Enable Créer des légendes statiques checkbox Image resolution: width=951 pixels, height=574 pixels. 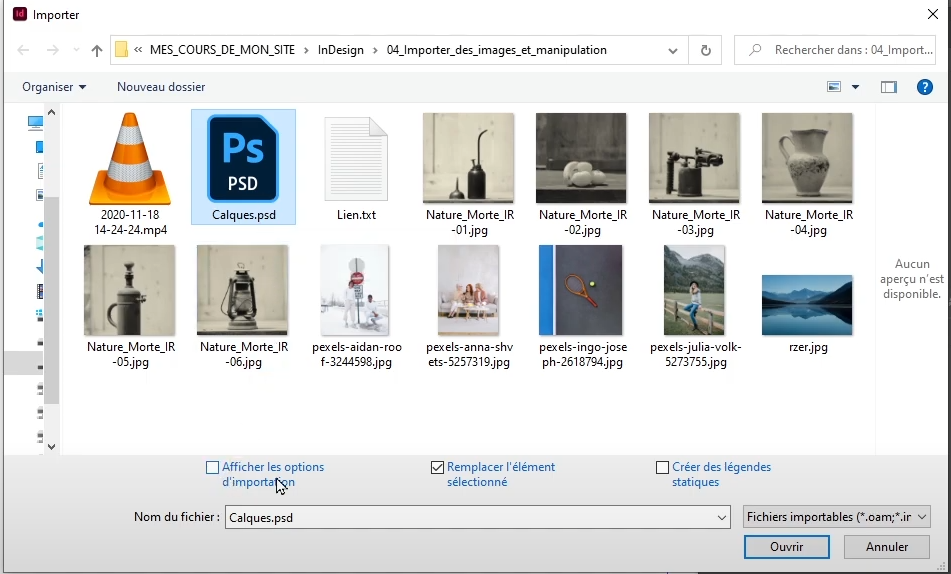(x=662, y=467)
